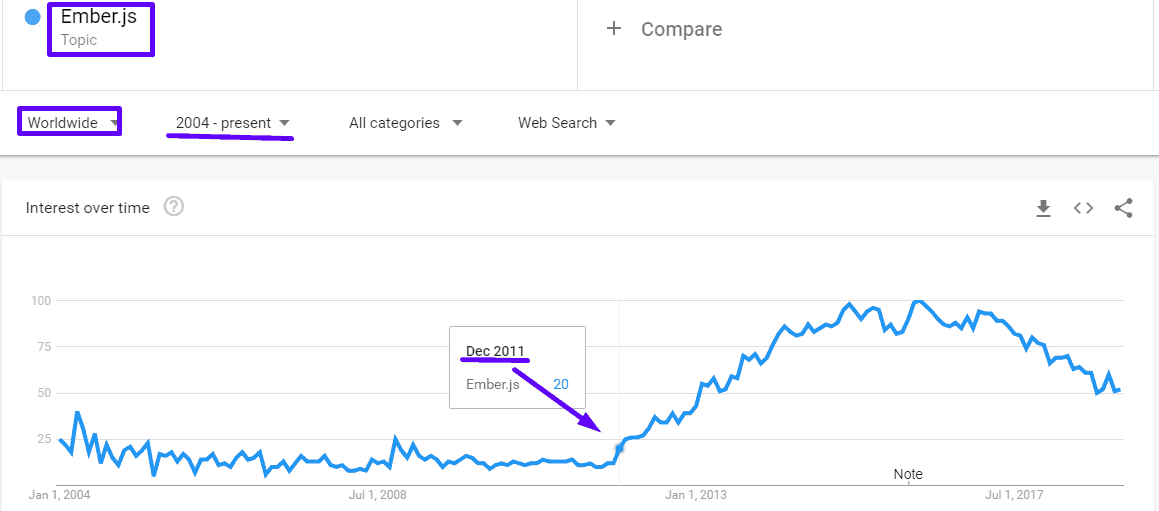Click the blue Ember.js color dot
This screenshot has width=1159, height=511.
[33, 17]
